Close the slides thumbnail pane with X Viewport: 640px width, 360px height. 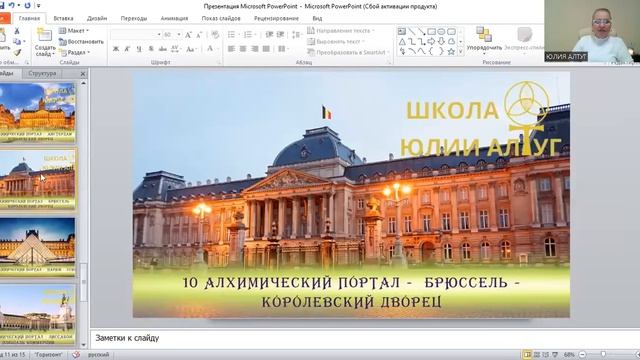tap(83, 74)
